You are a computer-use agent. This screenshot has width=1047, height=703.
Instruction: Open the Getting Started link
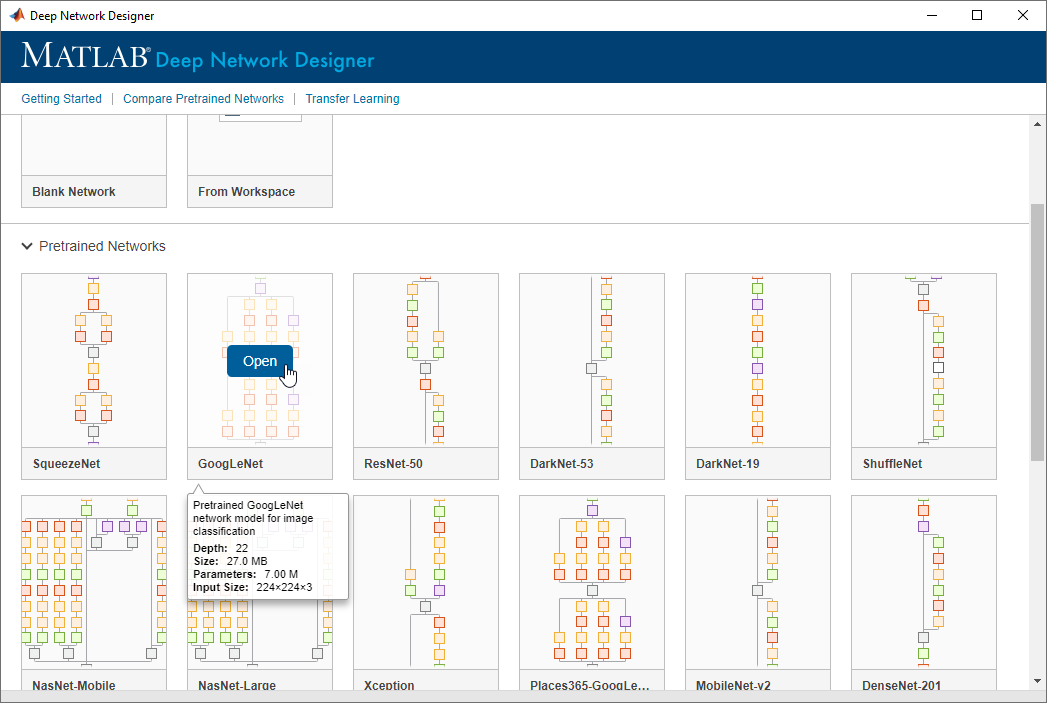pos(62,99)
